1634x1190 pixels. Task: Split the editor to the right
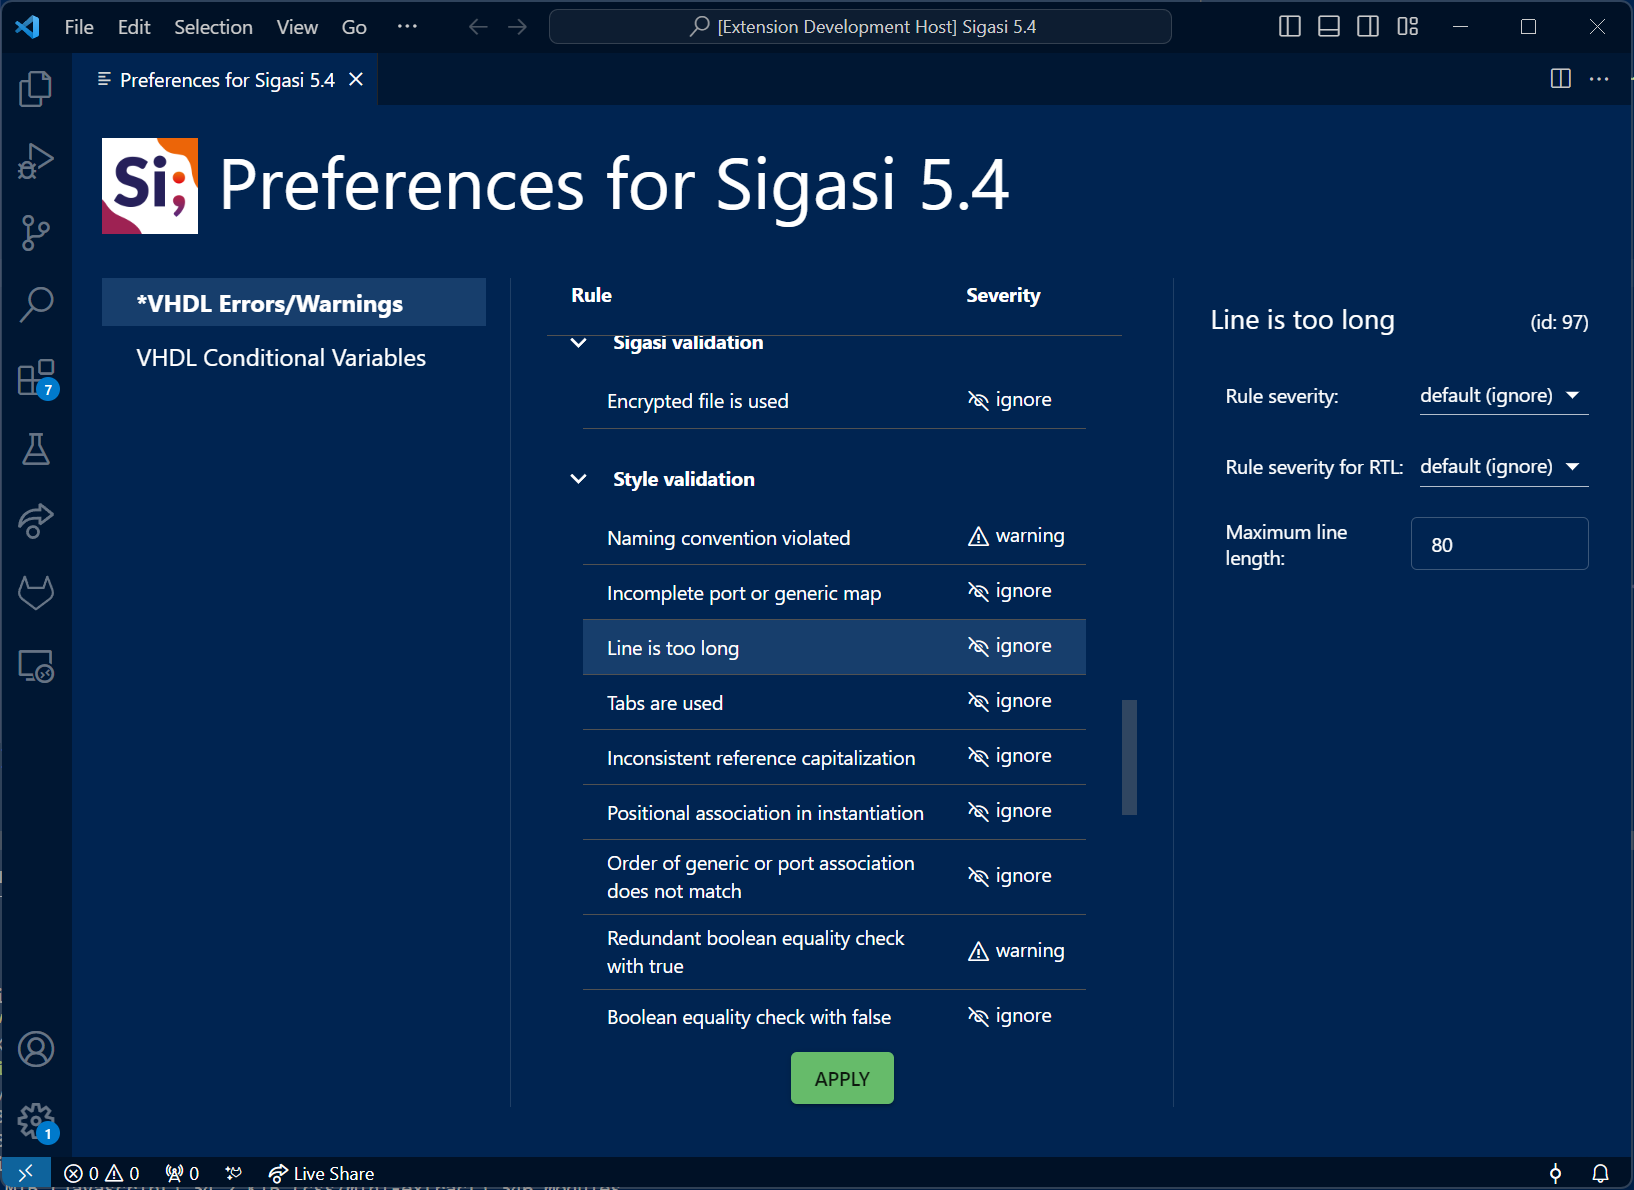(1560, 79)
